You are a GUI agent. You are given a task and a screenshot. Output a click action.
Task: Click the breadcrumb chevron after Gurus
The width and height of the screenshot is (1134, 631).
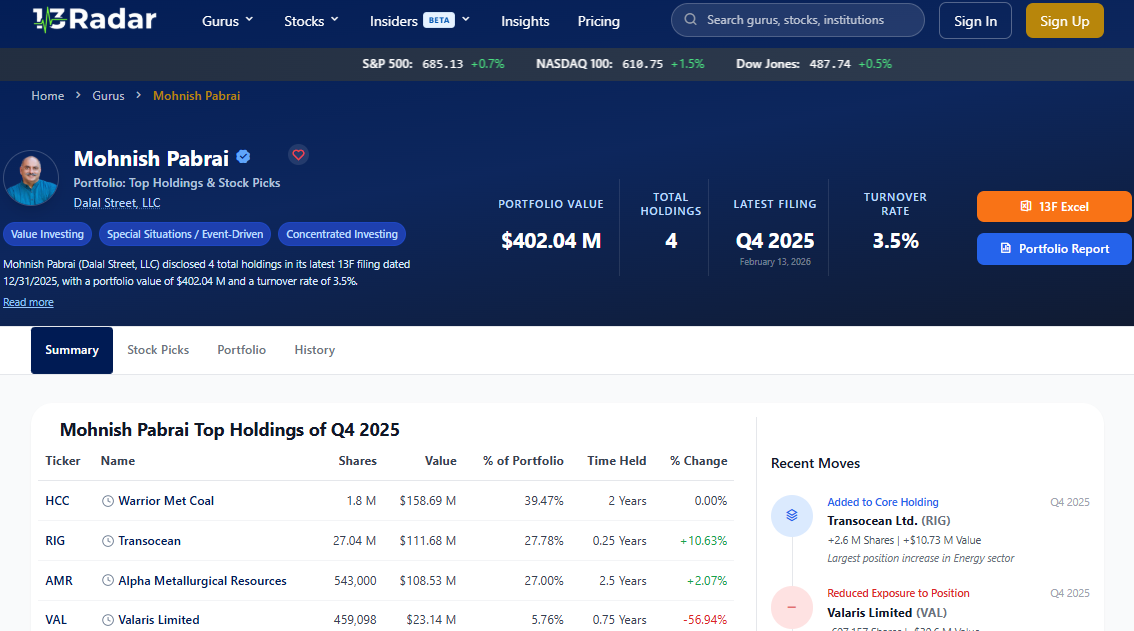point(138,95)
